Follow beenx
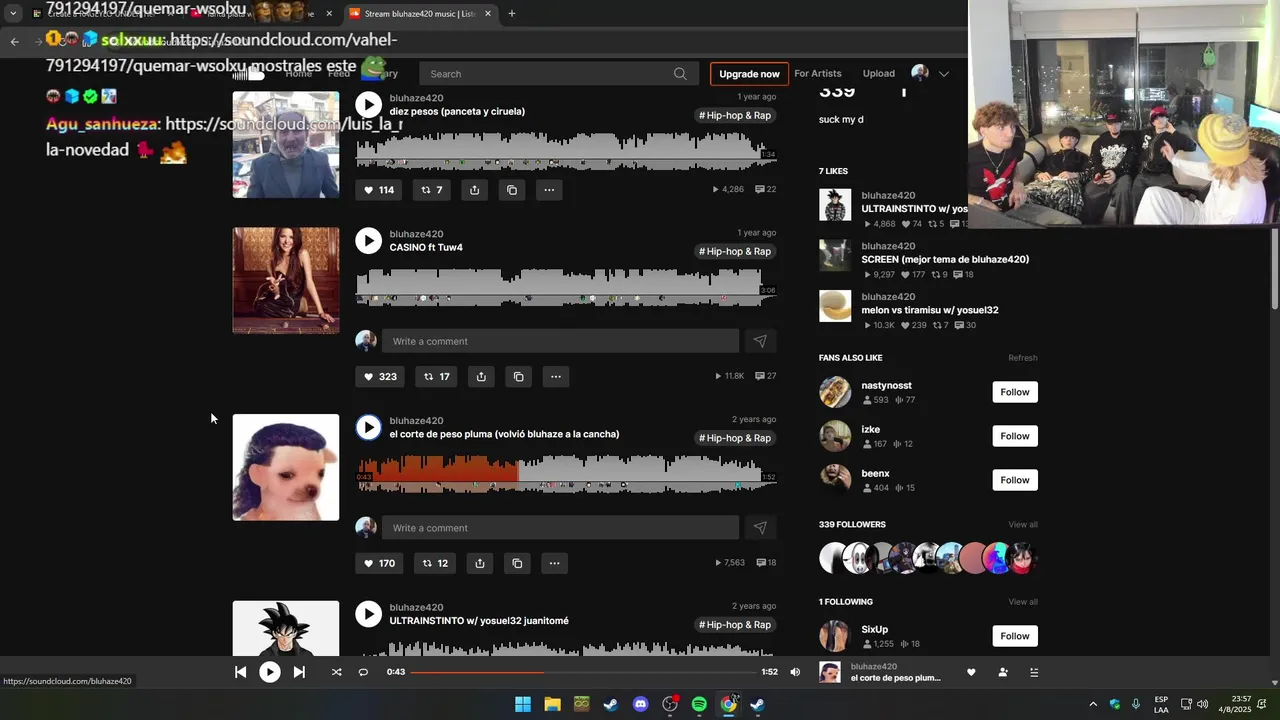The image size is (1280, 720). [x=1015, y=480]
